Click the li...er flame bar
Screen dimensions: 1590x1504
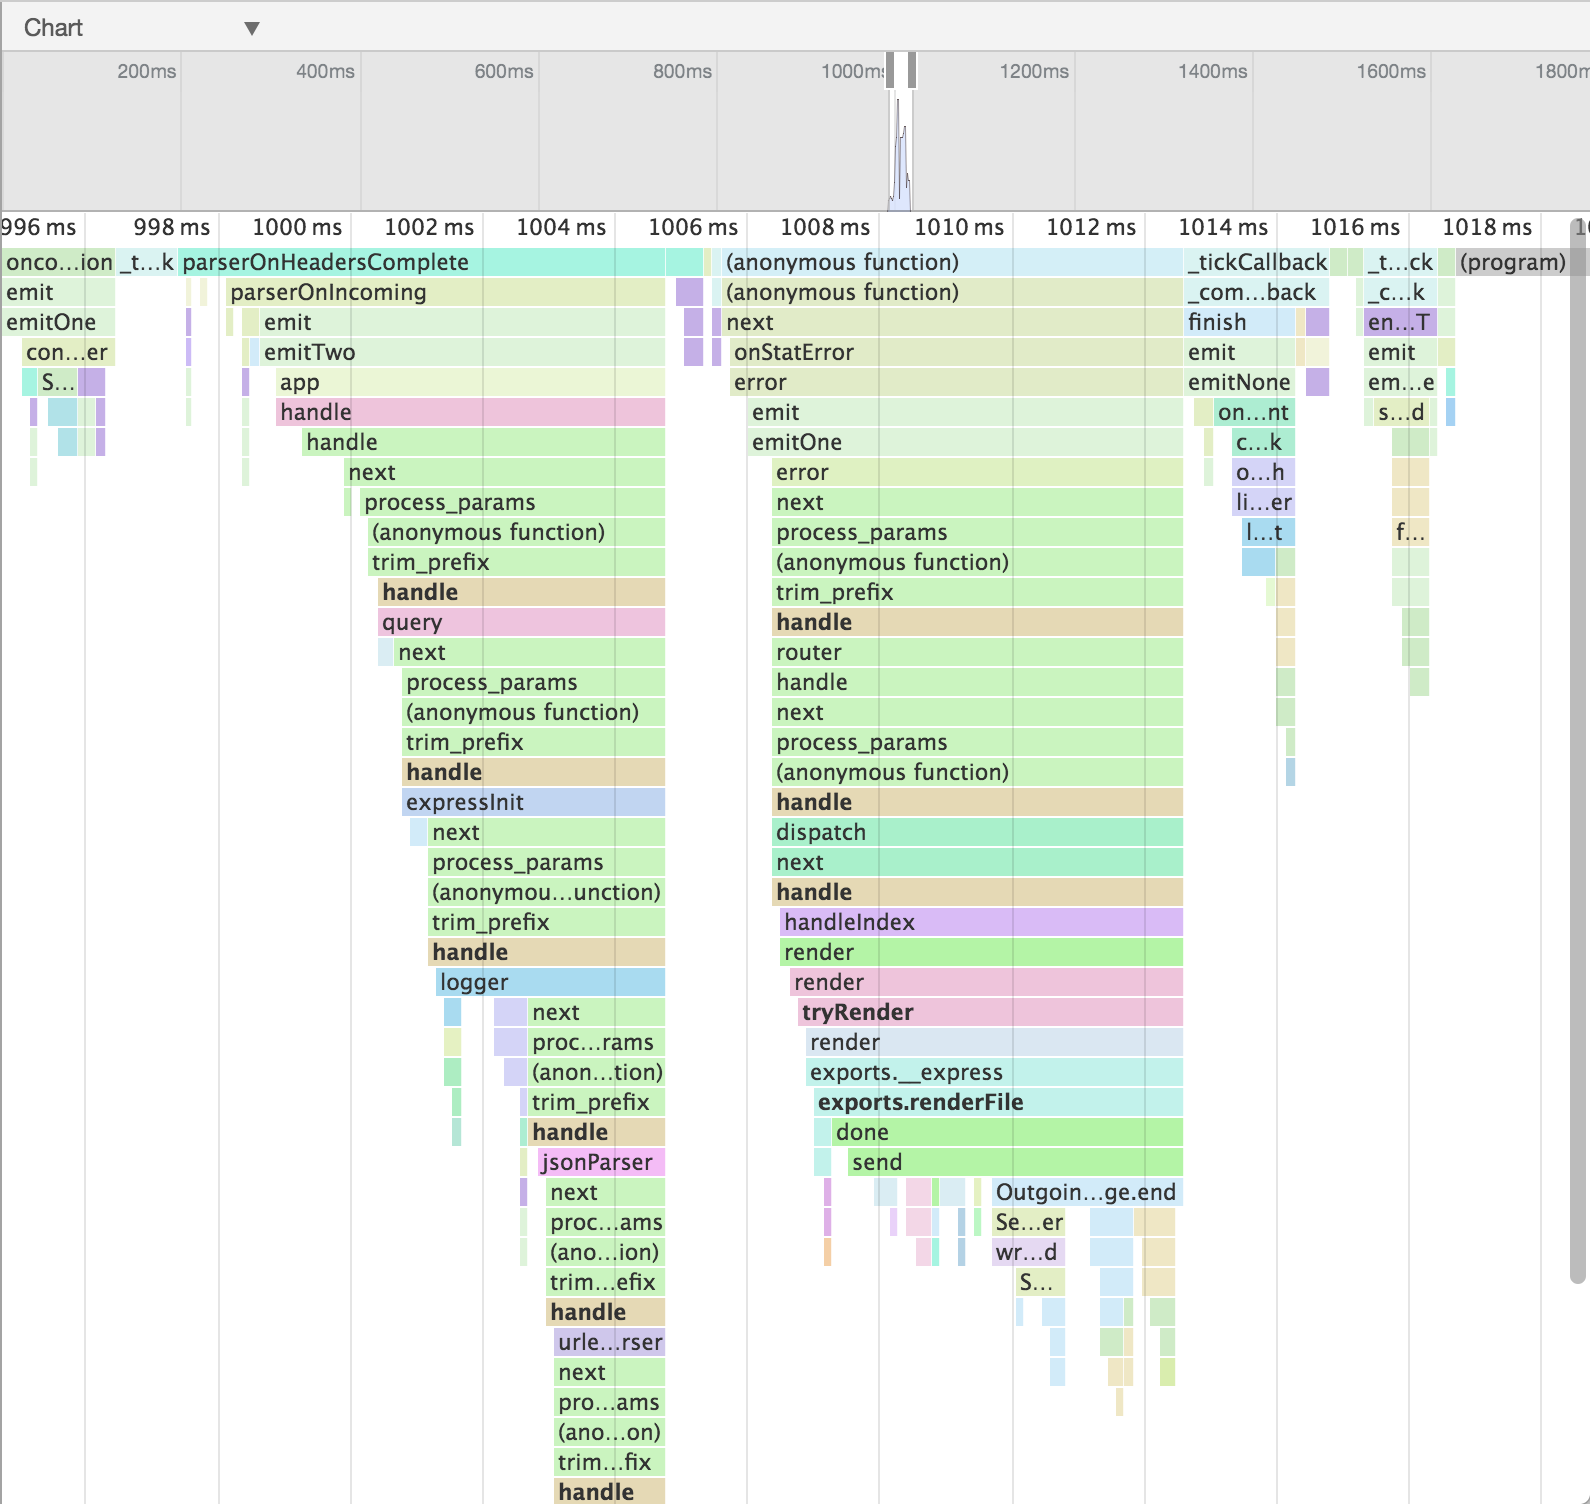point(1263,502)
